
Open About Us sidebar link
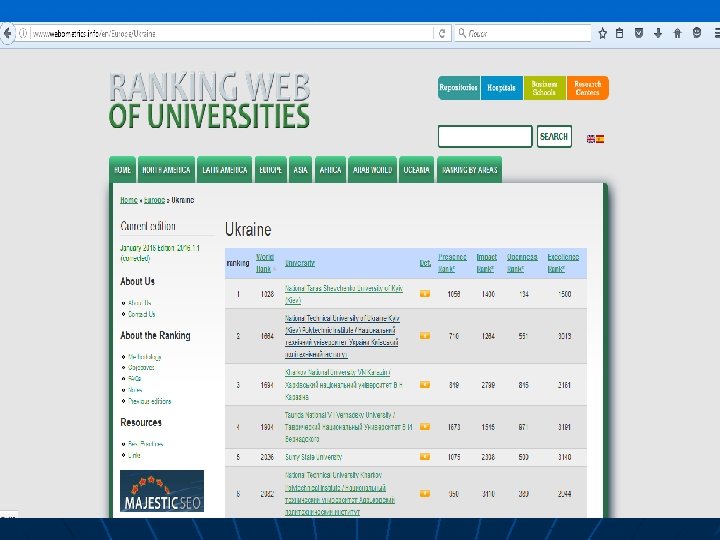[x=139, y=303]
